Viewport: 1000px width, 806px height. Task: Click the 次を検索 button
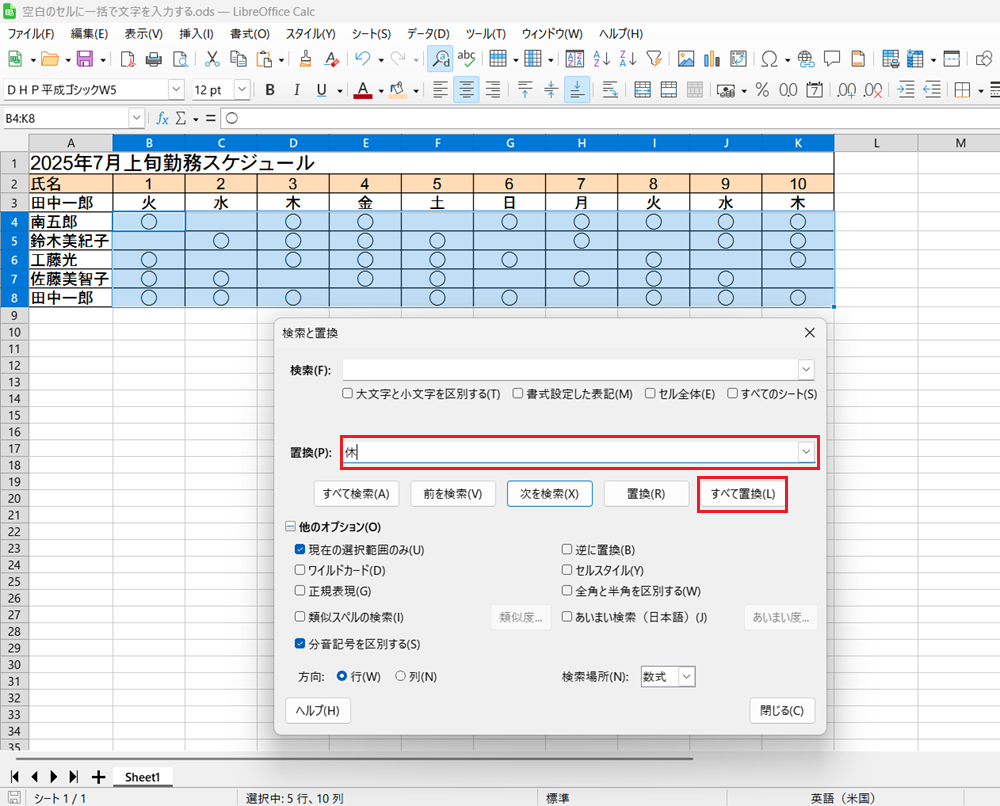[x=550, y=494]
